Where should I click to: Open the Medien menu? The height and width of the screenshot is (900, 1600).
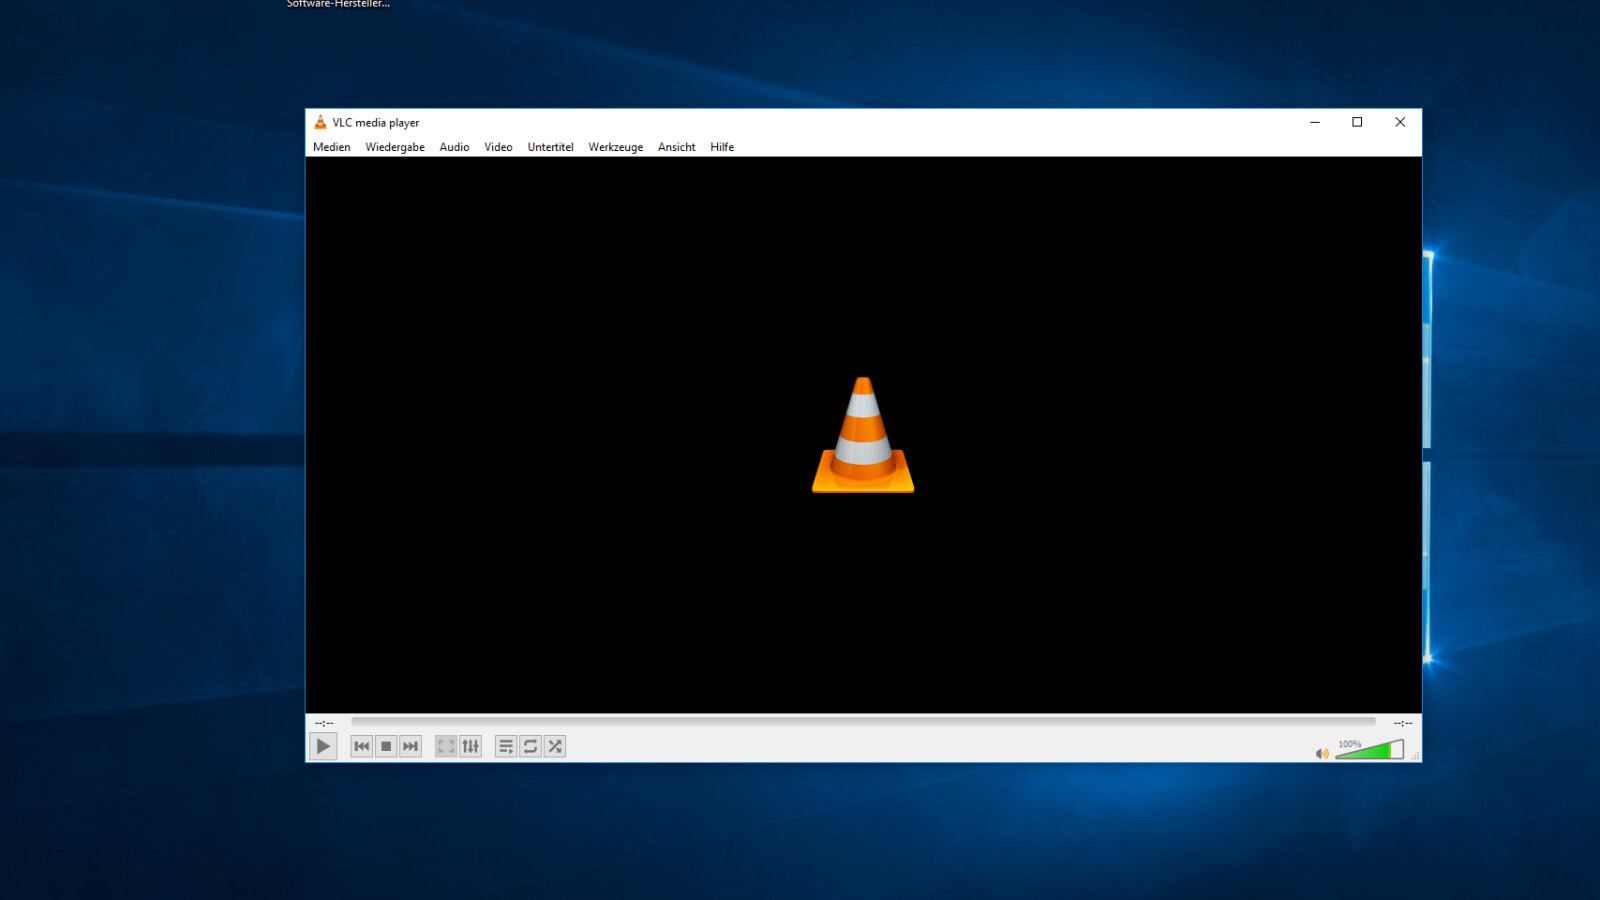coord(332,147)
